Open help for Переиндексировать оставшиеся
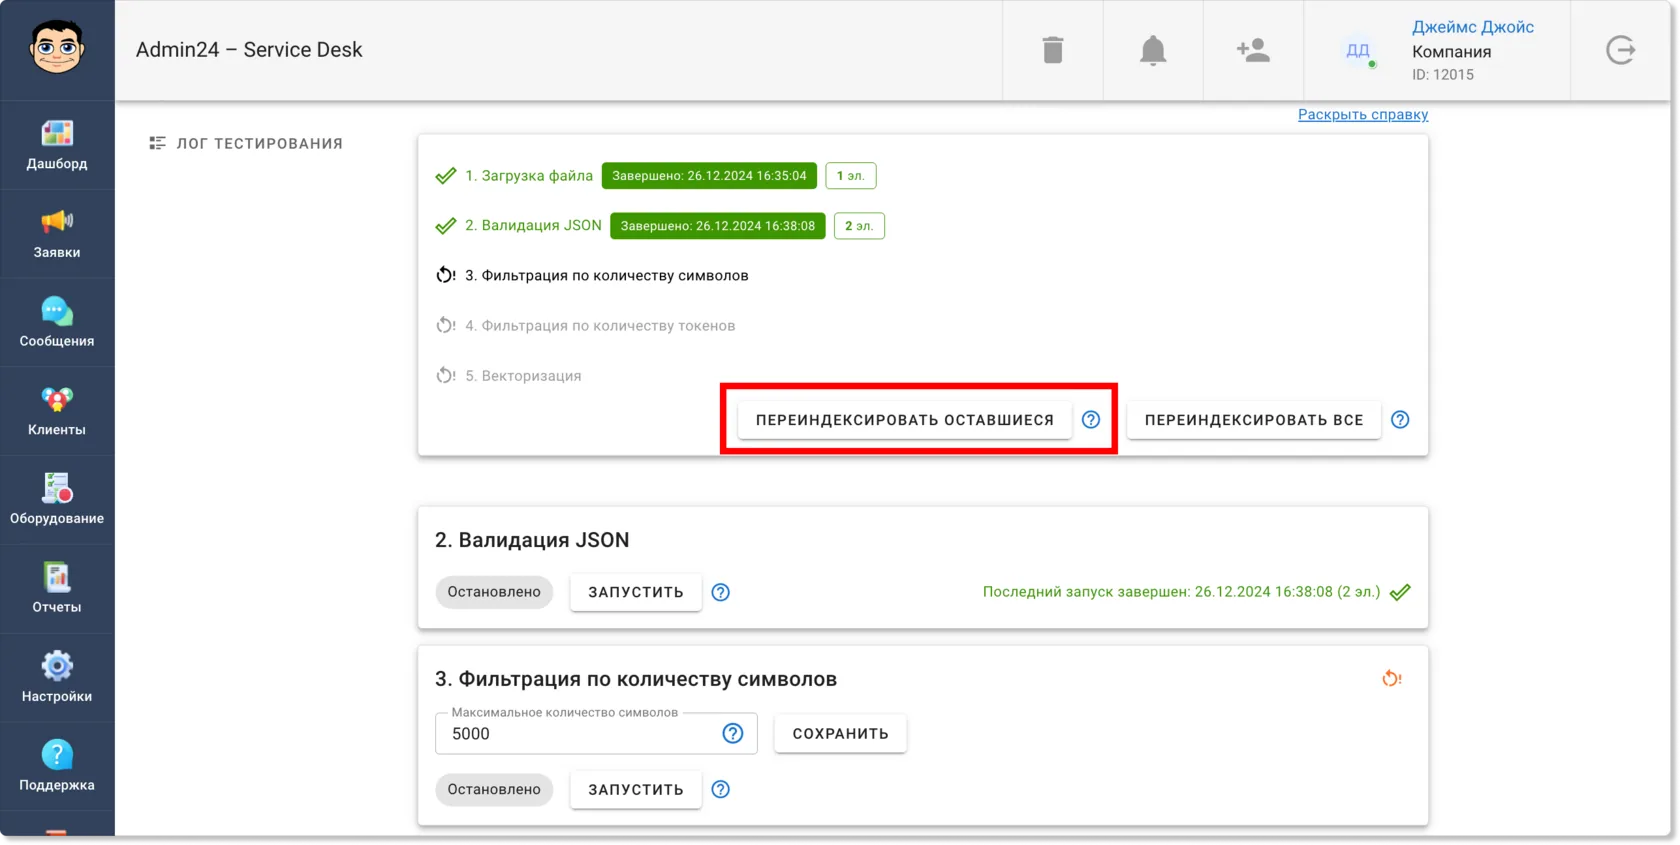The image size is (1680, 845). click(x=1091, y=420)
